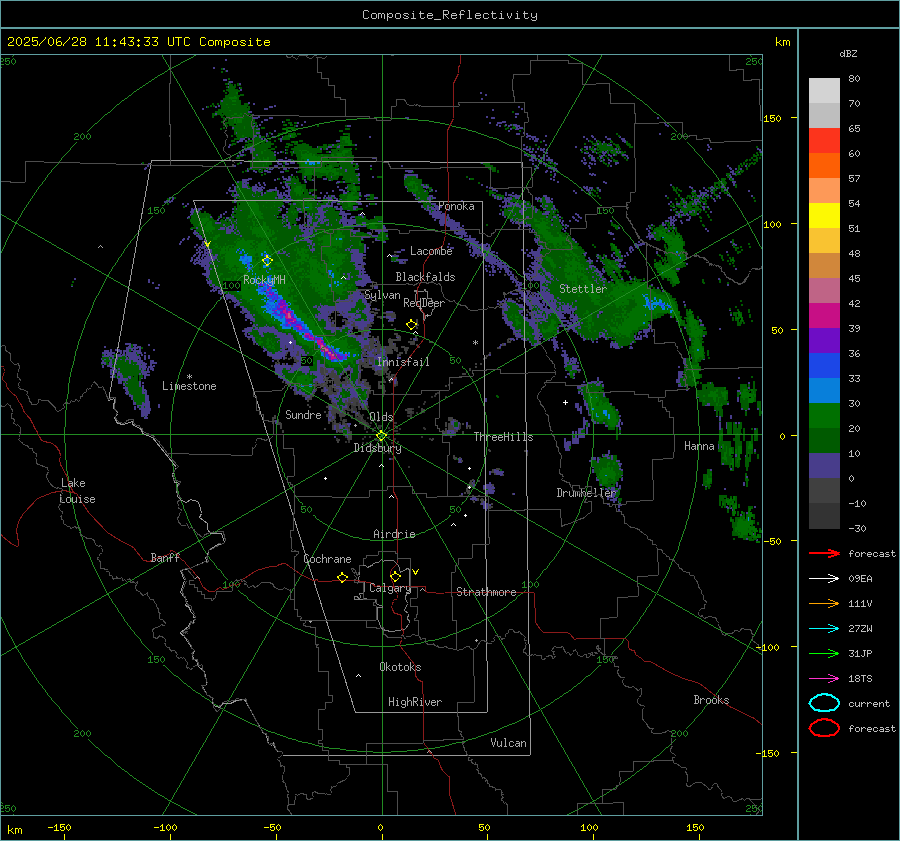Image resolution: width=900 pixels, height=841 pixels.
Task: Click the Strathmore label
Action: tap(486, 592)
